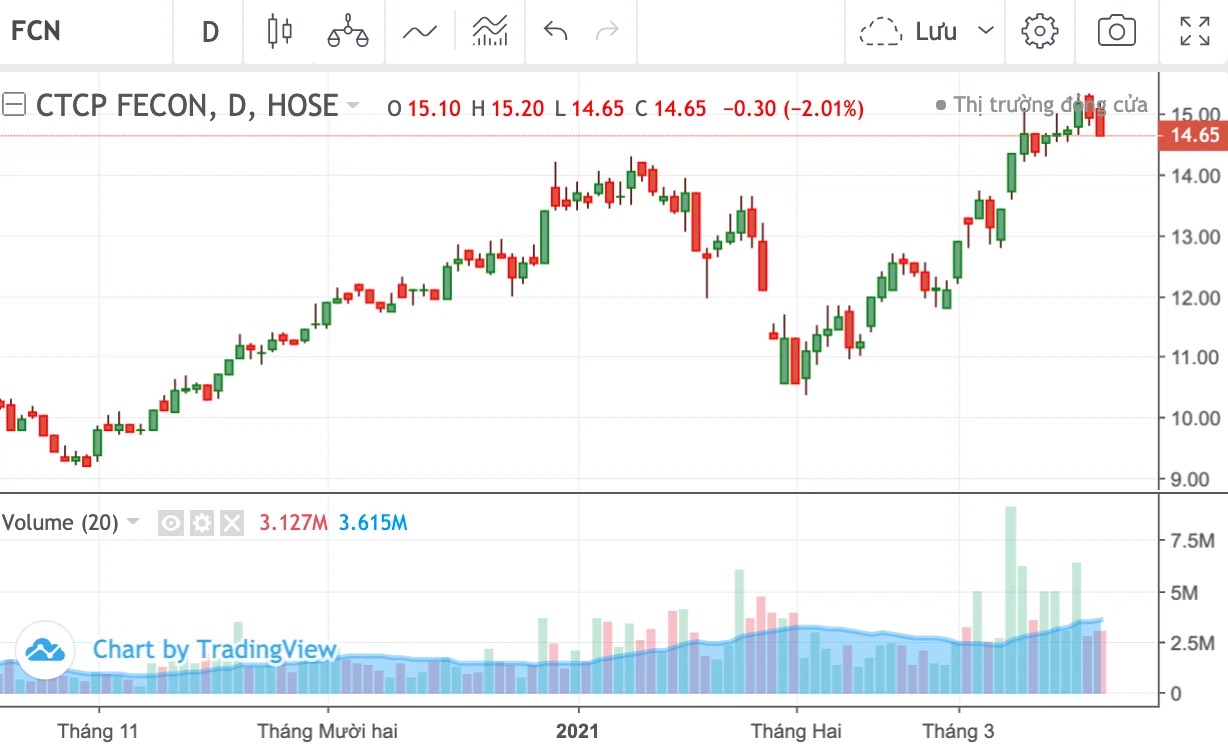Click the Compare symbols scale icon
The image size is (1228, 748).
pyautogui.click(x=347, y=32)
